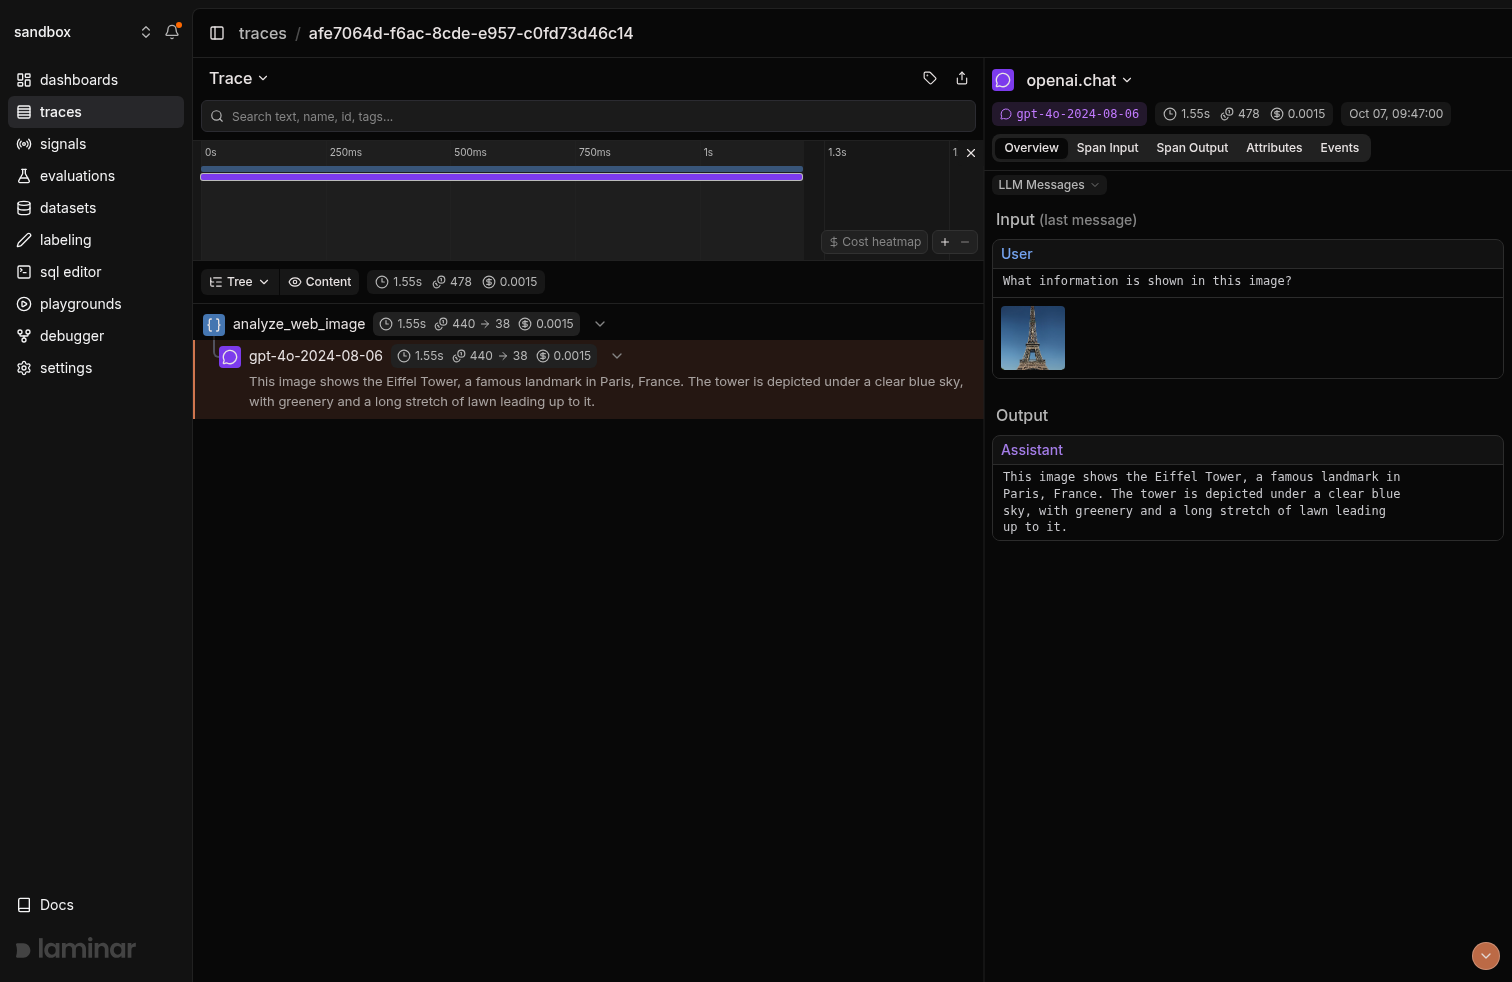Switch to the Span Output tab
This screenshot has width=1512, height=982.
(1192, 148)
